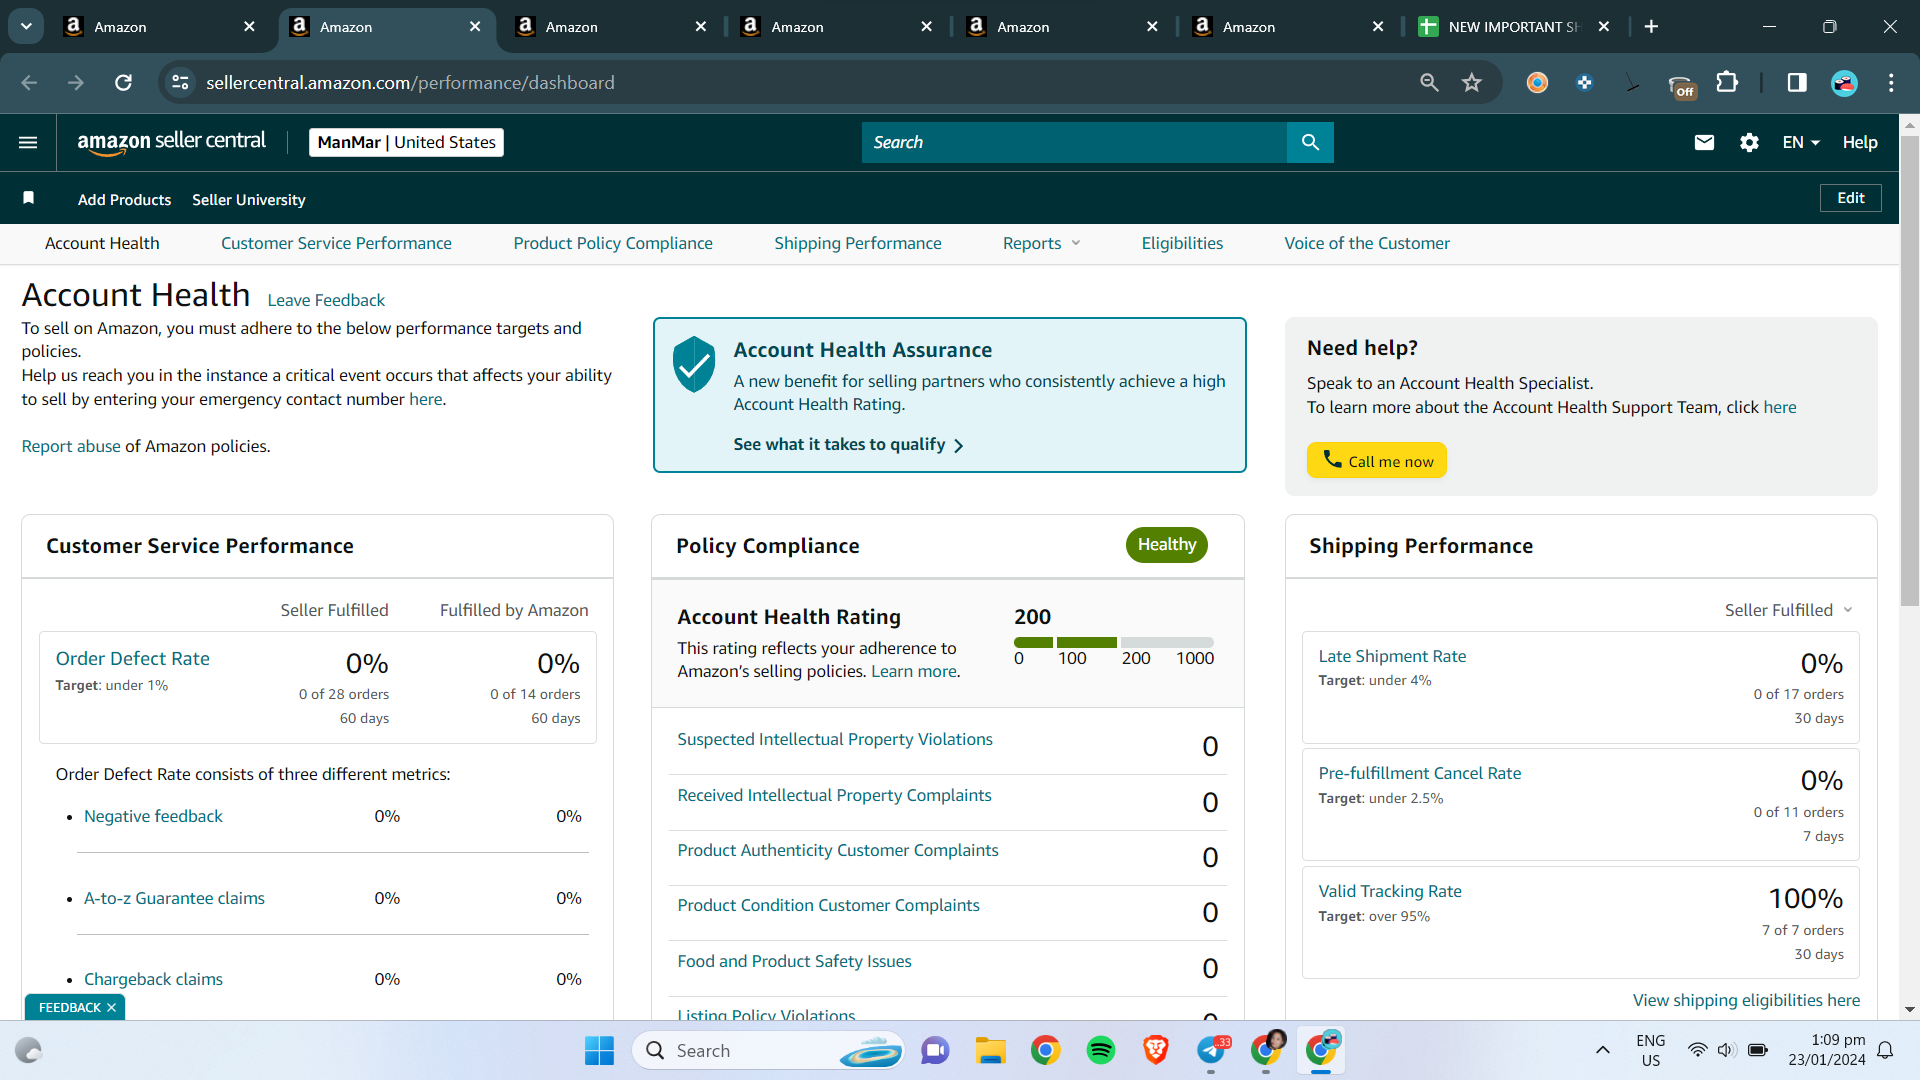
Task: Open the Seller Fulfilled dropdown in Shipping Performance
Action: click(1789, 610)
